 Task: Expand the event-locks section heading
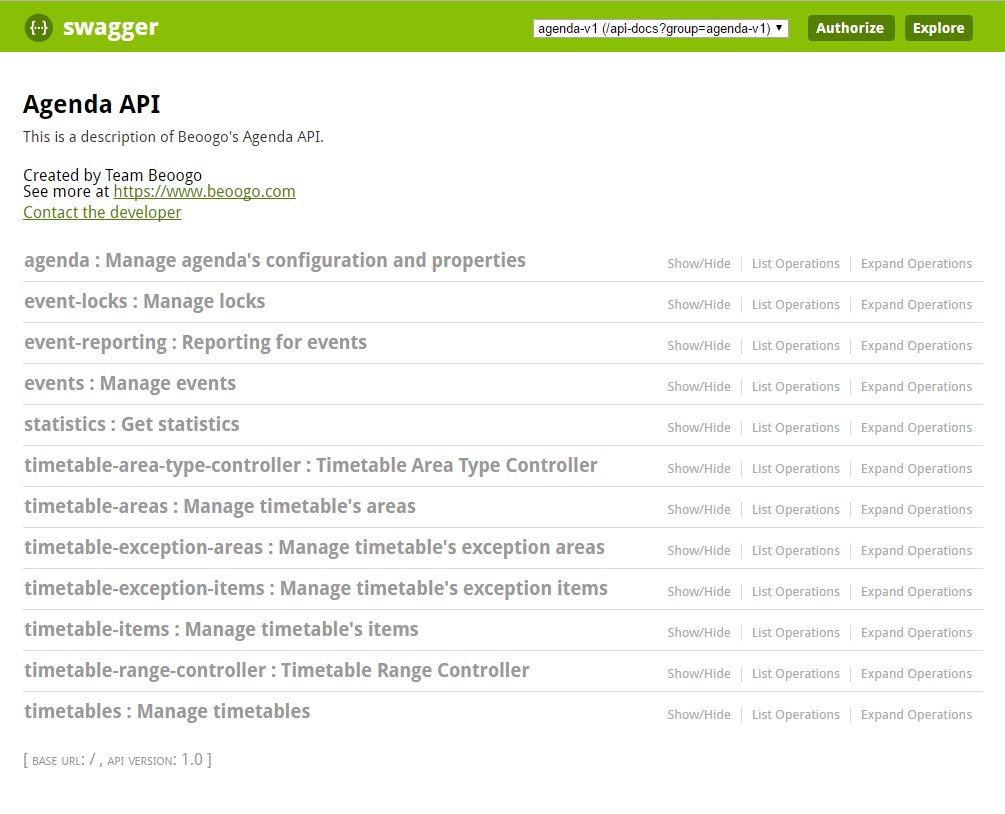pyautogui.click(x=145, y=301)
